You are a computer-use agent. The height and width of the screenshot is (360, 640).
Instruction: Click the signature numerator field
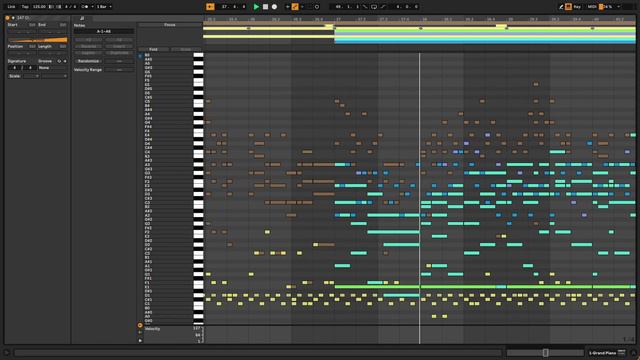pyautogui.click(x=14, y=68)
